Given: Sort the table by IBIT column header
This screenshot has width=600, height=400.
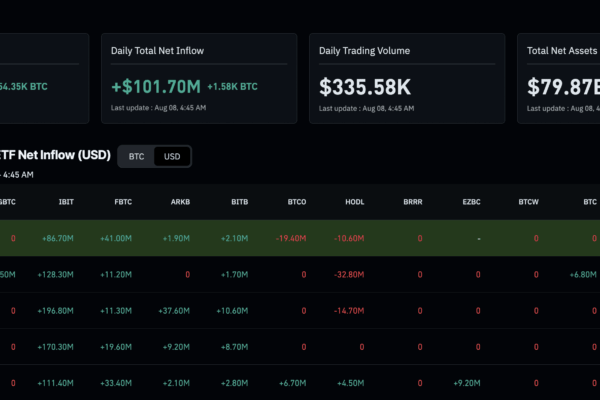Looking at the screenshot, I should click(66, 202).
